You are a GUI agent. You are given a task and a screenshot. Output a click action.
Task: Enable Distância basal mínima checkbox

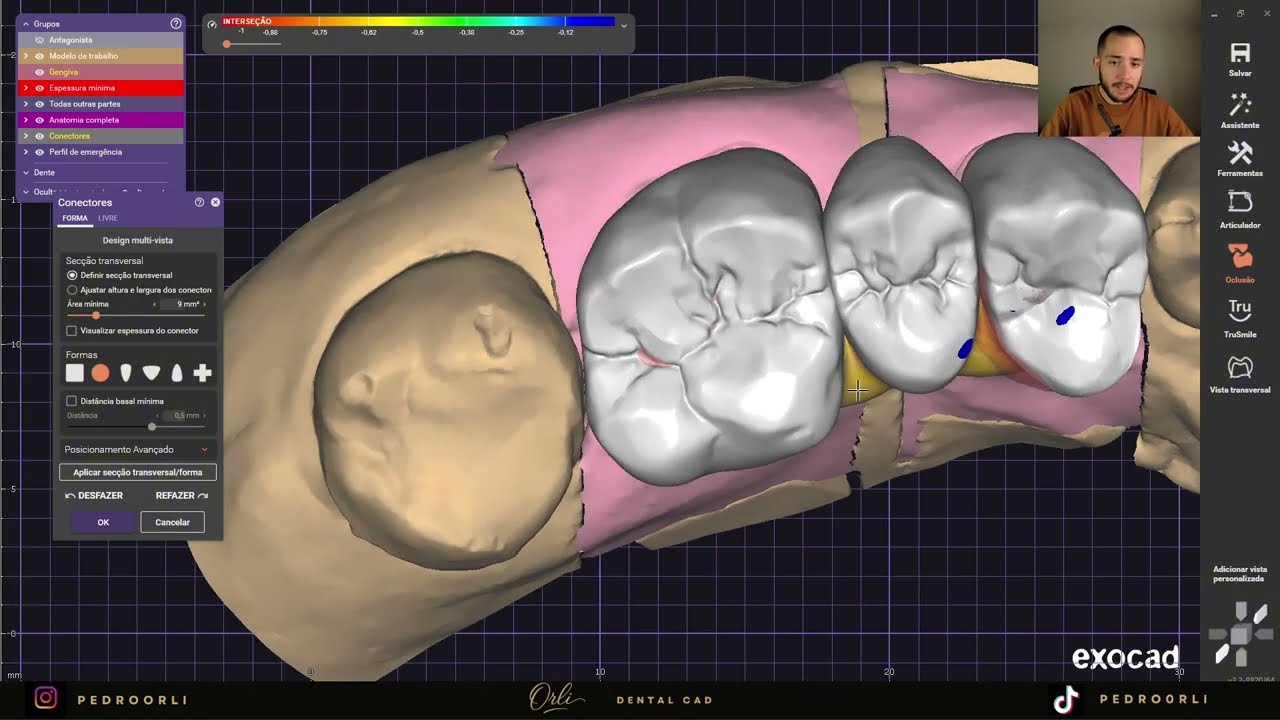coord(71,401)
